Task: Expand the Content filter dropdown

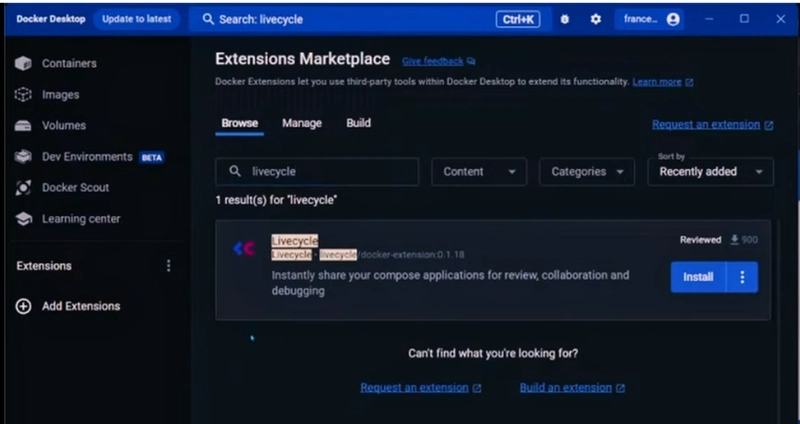Action: [479, 171]
